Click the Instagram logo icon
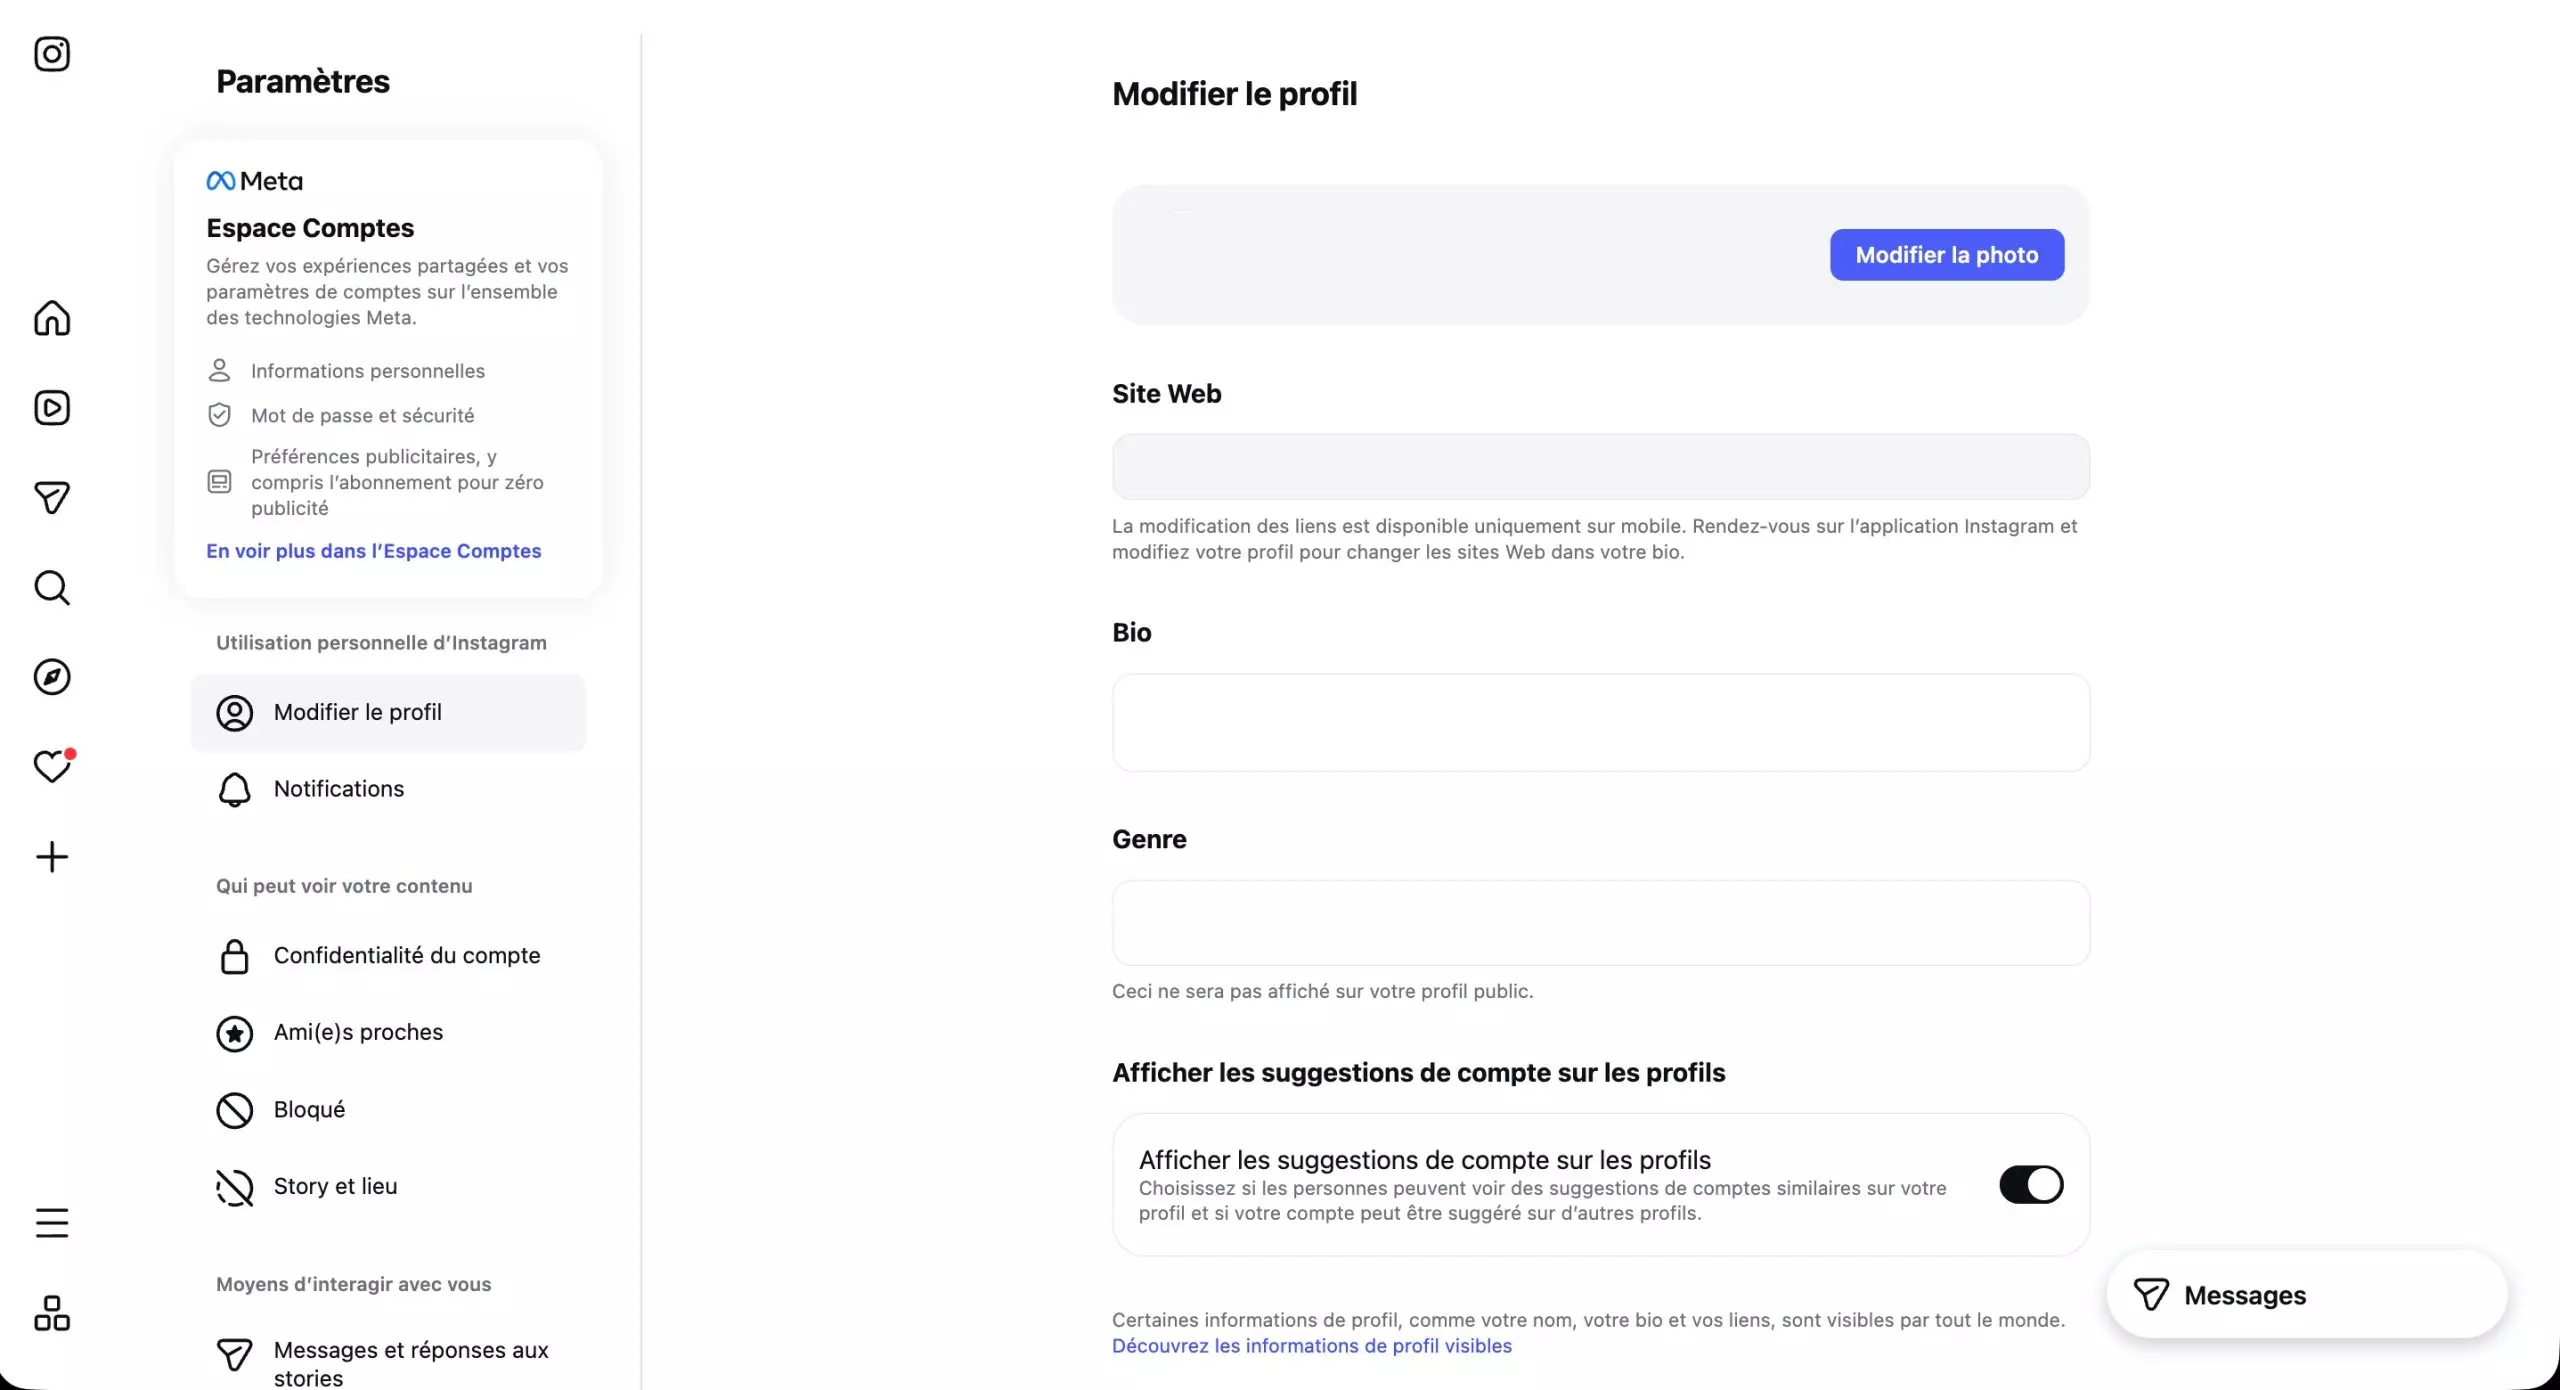The height and width of the screenshot is (1390, 2560). [52, 54]
